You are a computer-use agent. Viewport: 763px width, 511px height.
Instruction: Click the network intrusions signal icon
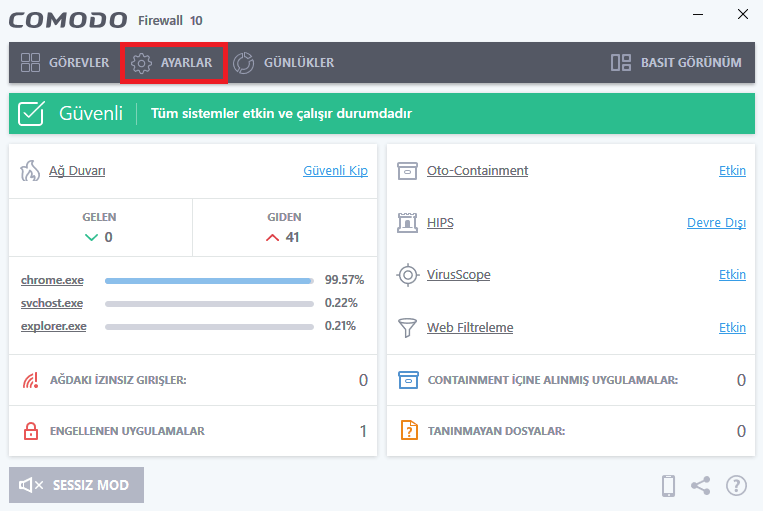tap(31, 380)
